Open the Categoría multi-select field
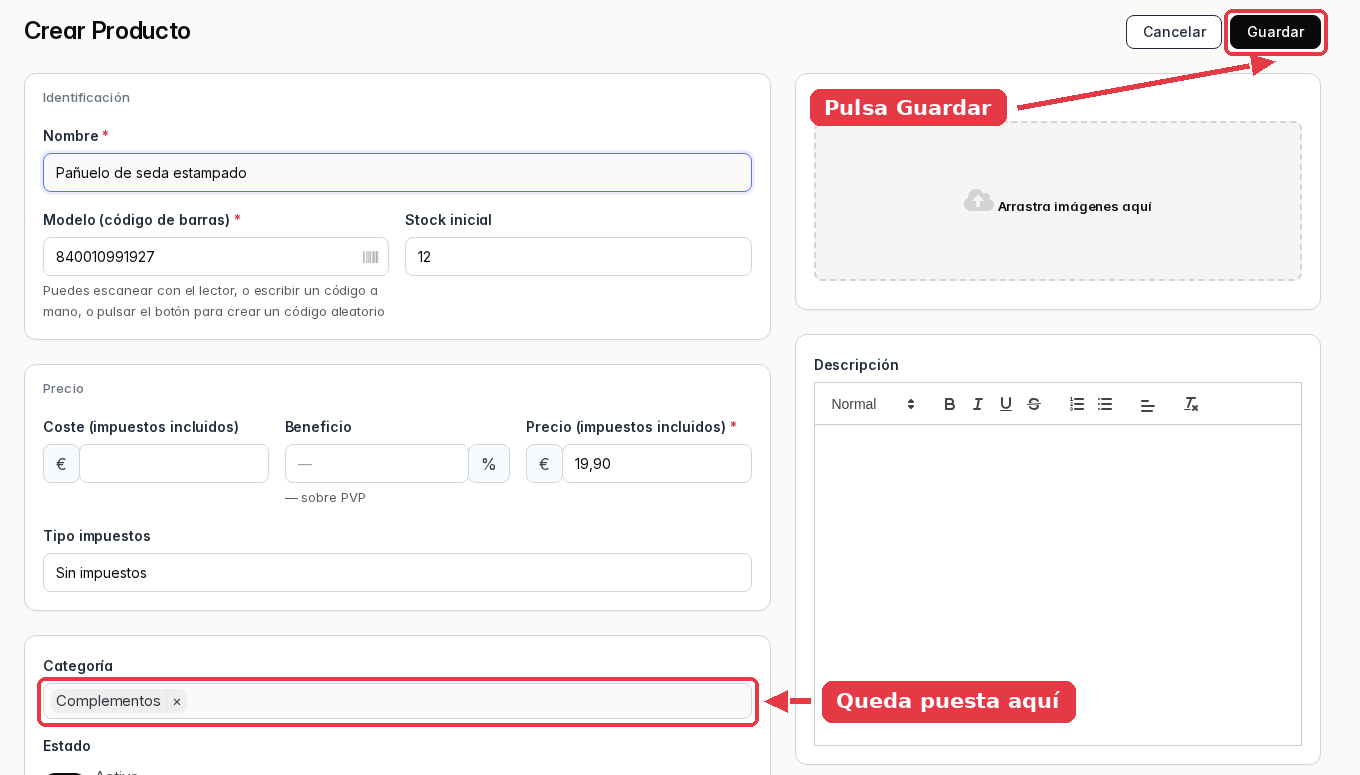This screenshot has height=775, width=1360. (x=397, y=701)
